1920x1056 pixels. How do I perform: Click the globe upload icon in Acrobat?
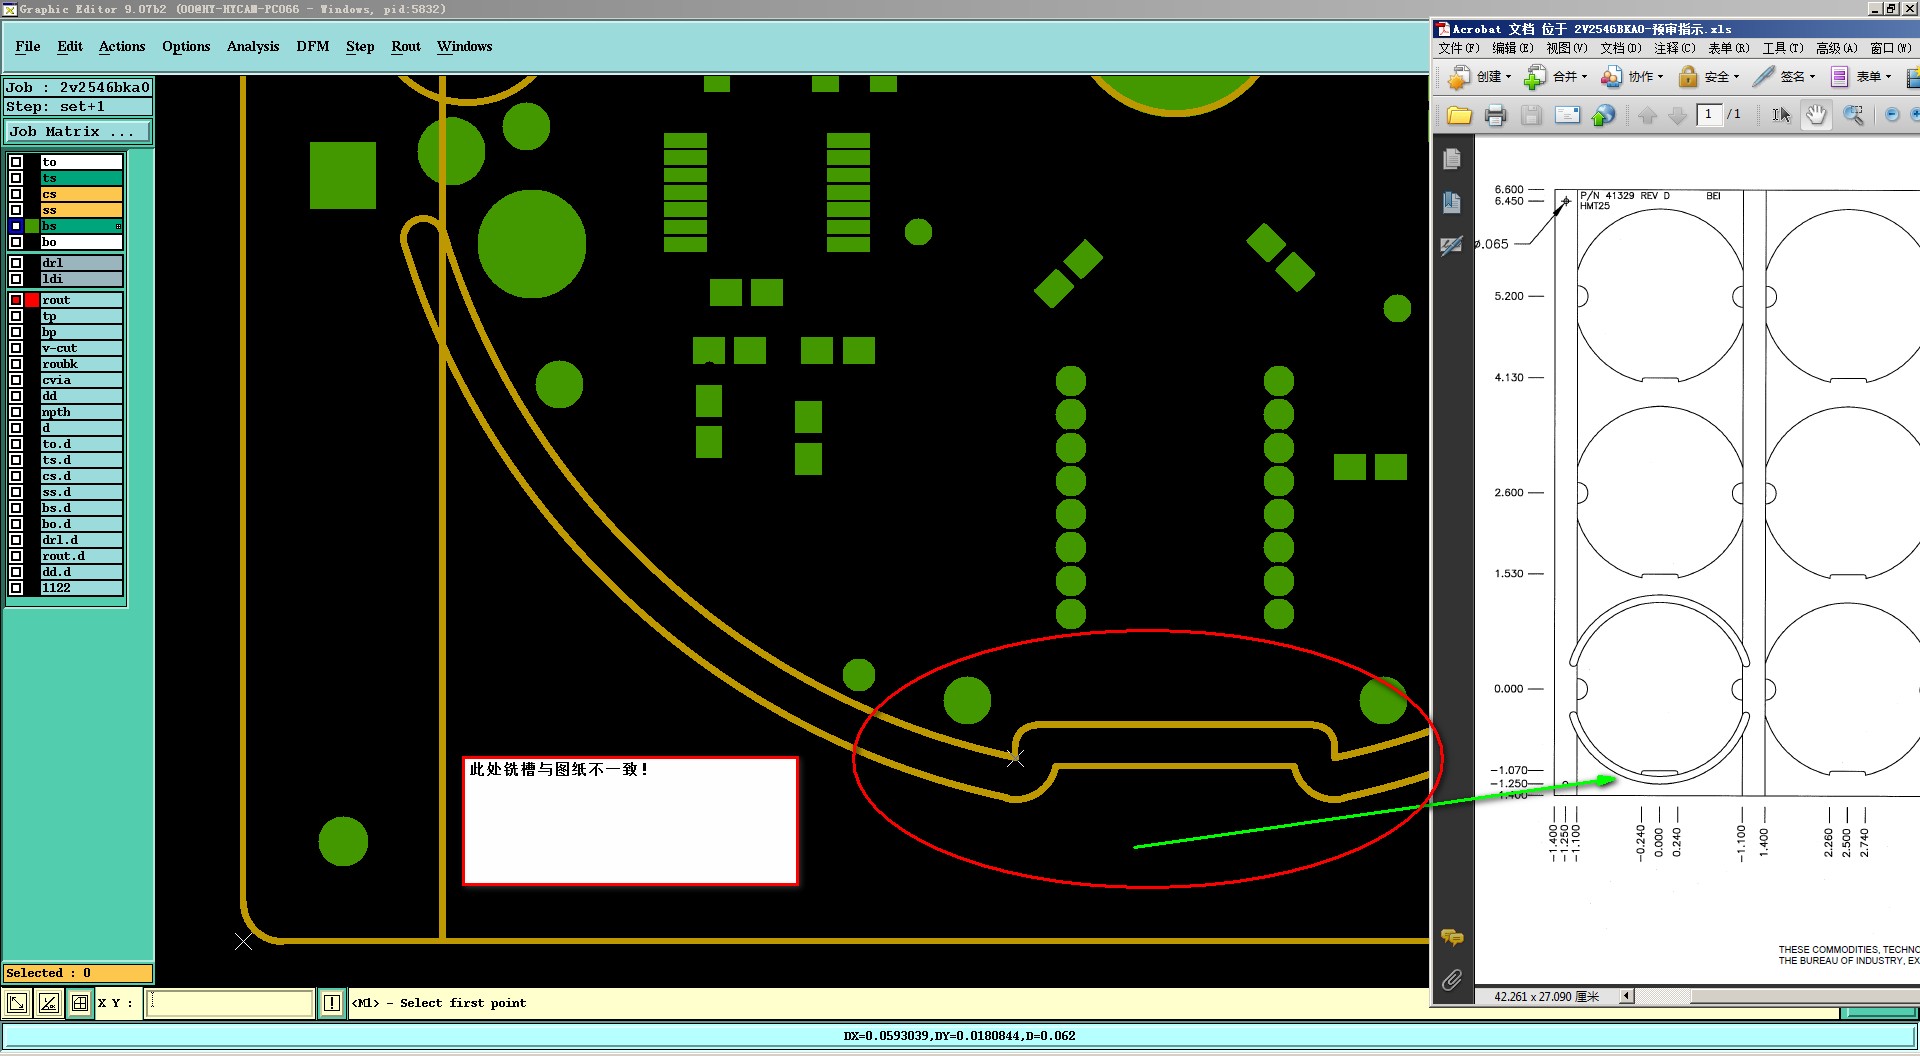tap(1603, 115)
